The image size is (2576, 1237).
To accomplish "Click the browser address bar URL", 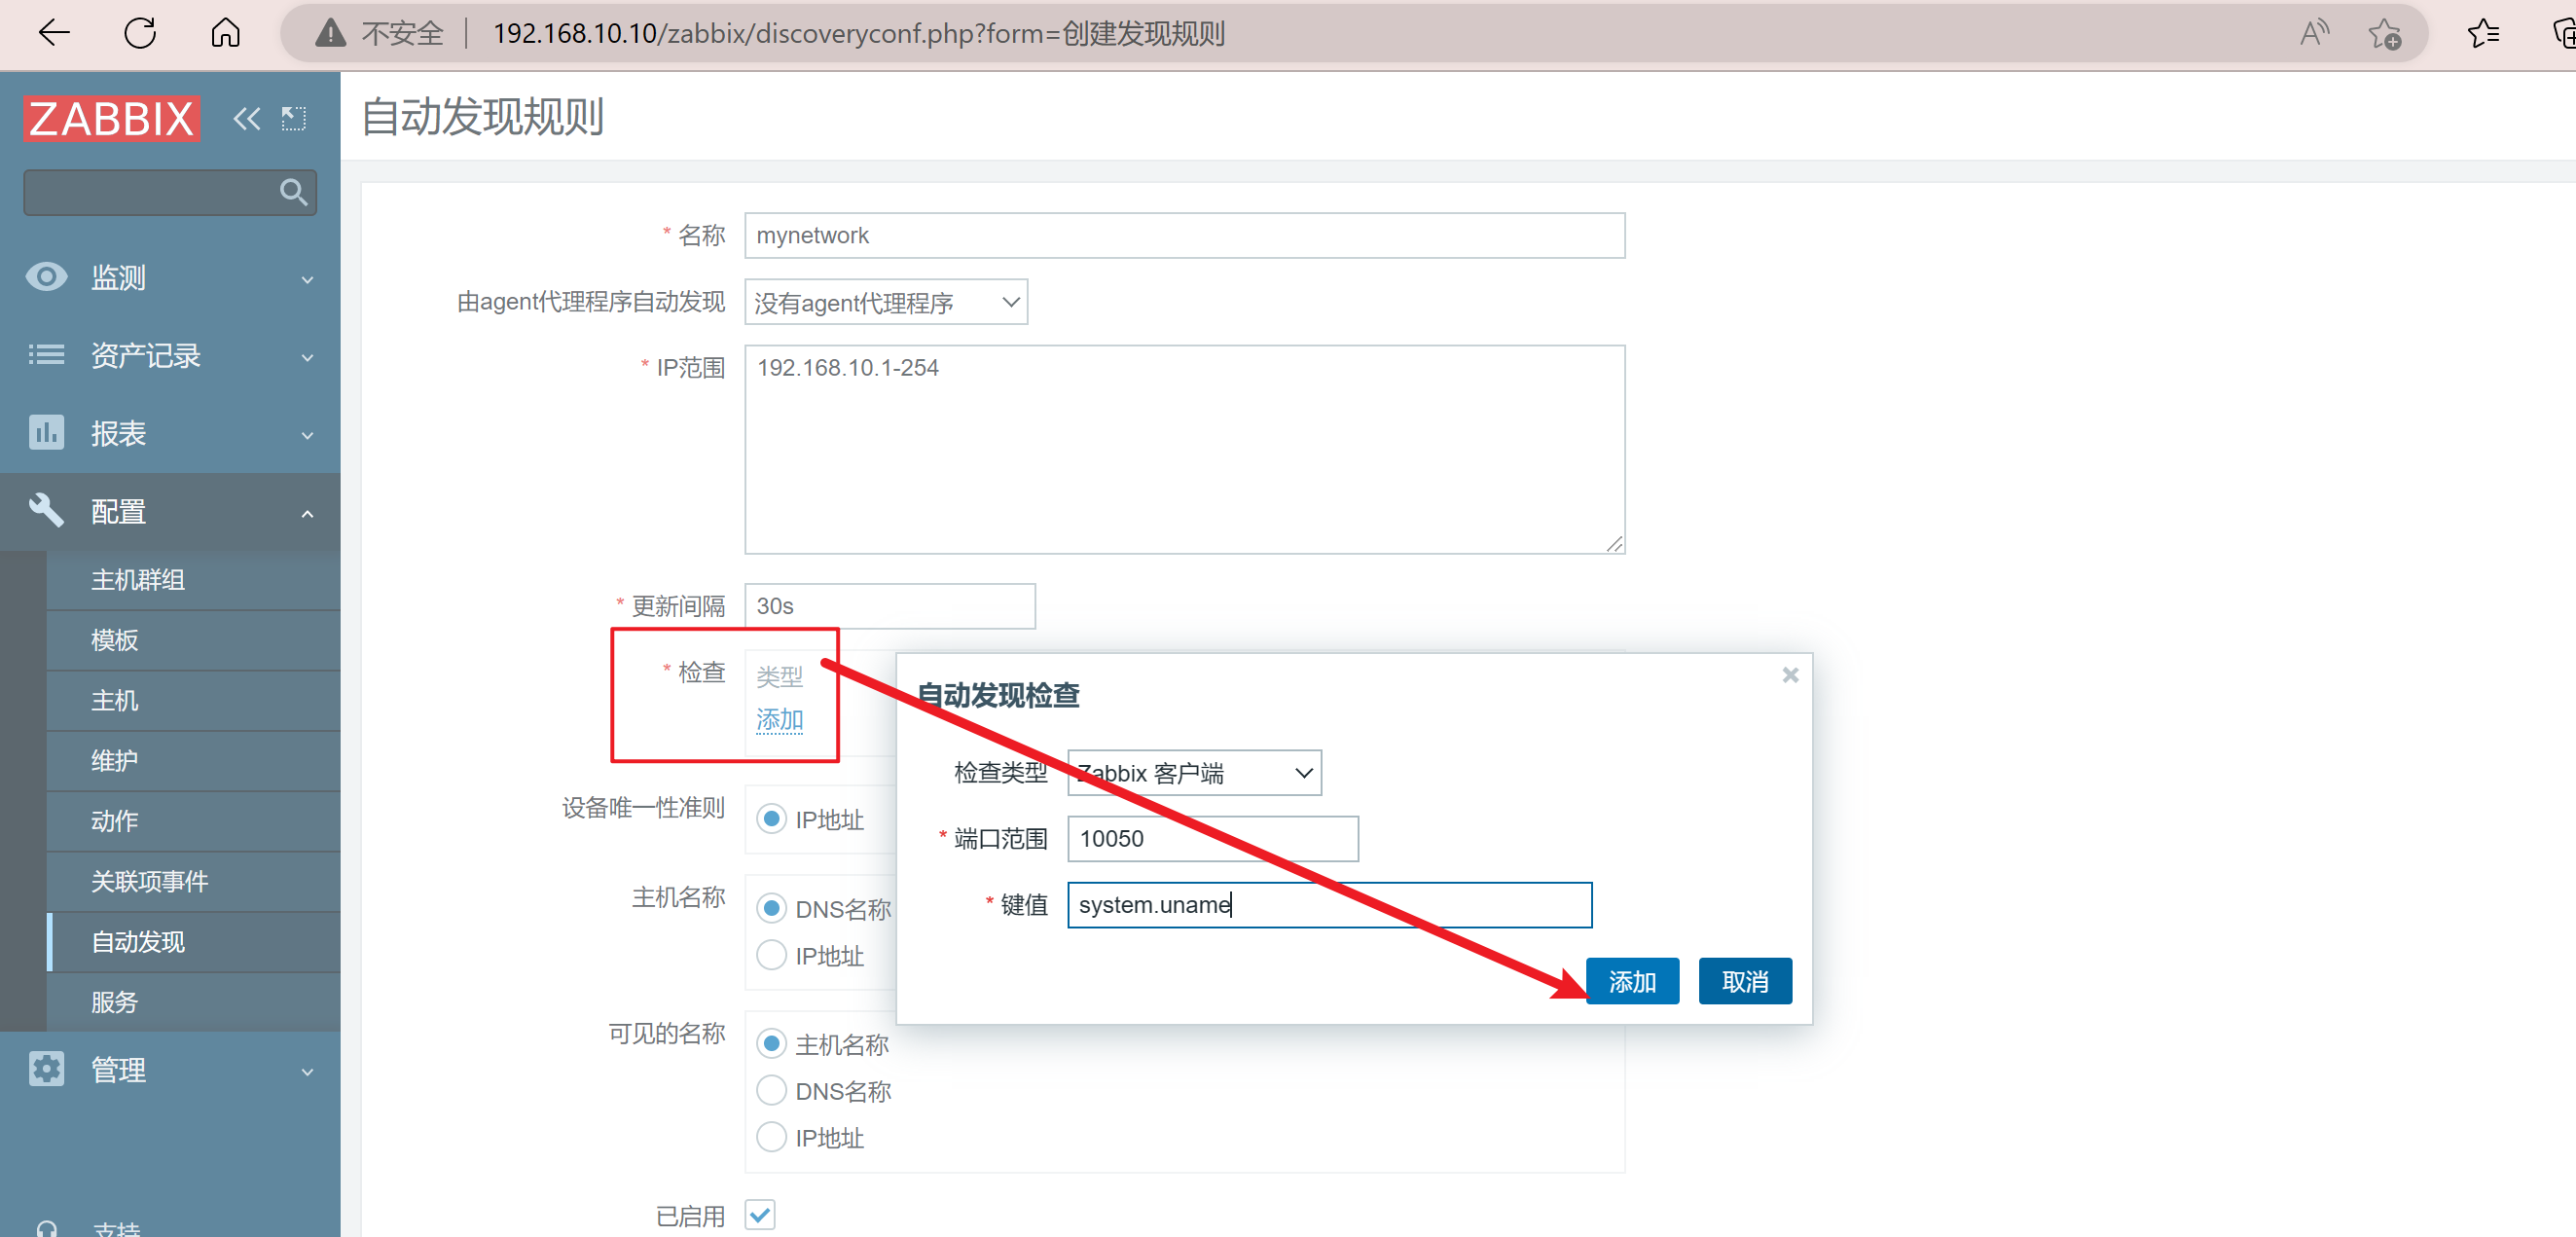I will coord(859,34).
